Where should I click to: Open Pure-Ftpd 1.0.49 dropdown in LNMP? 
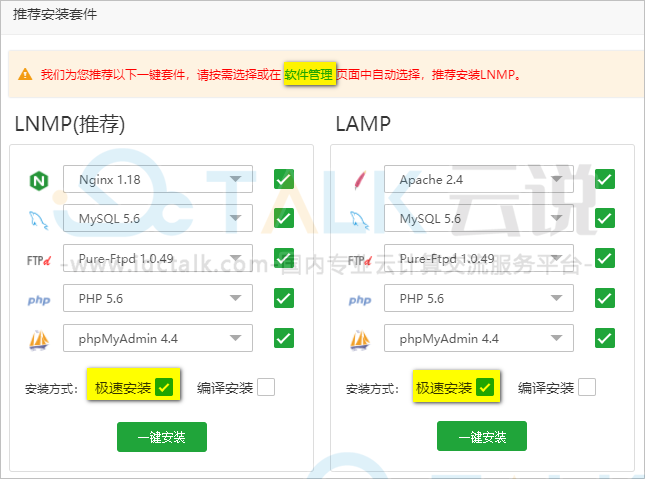coord(158,258)
